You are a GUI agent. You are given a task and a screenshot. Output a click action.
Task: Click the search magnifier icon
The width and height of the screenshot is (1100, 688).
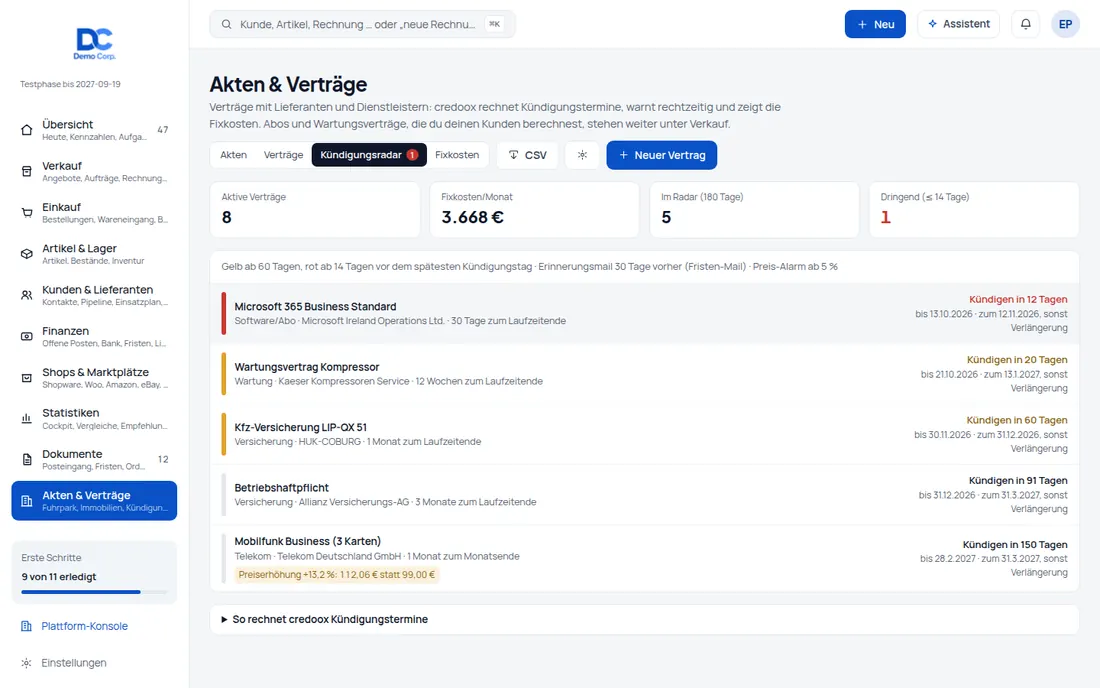(227, 24)
